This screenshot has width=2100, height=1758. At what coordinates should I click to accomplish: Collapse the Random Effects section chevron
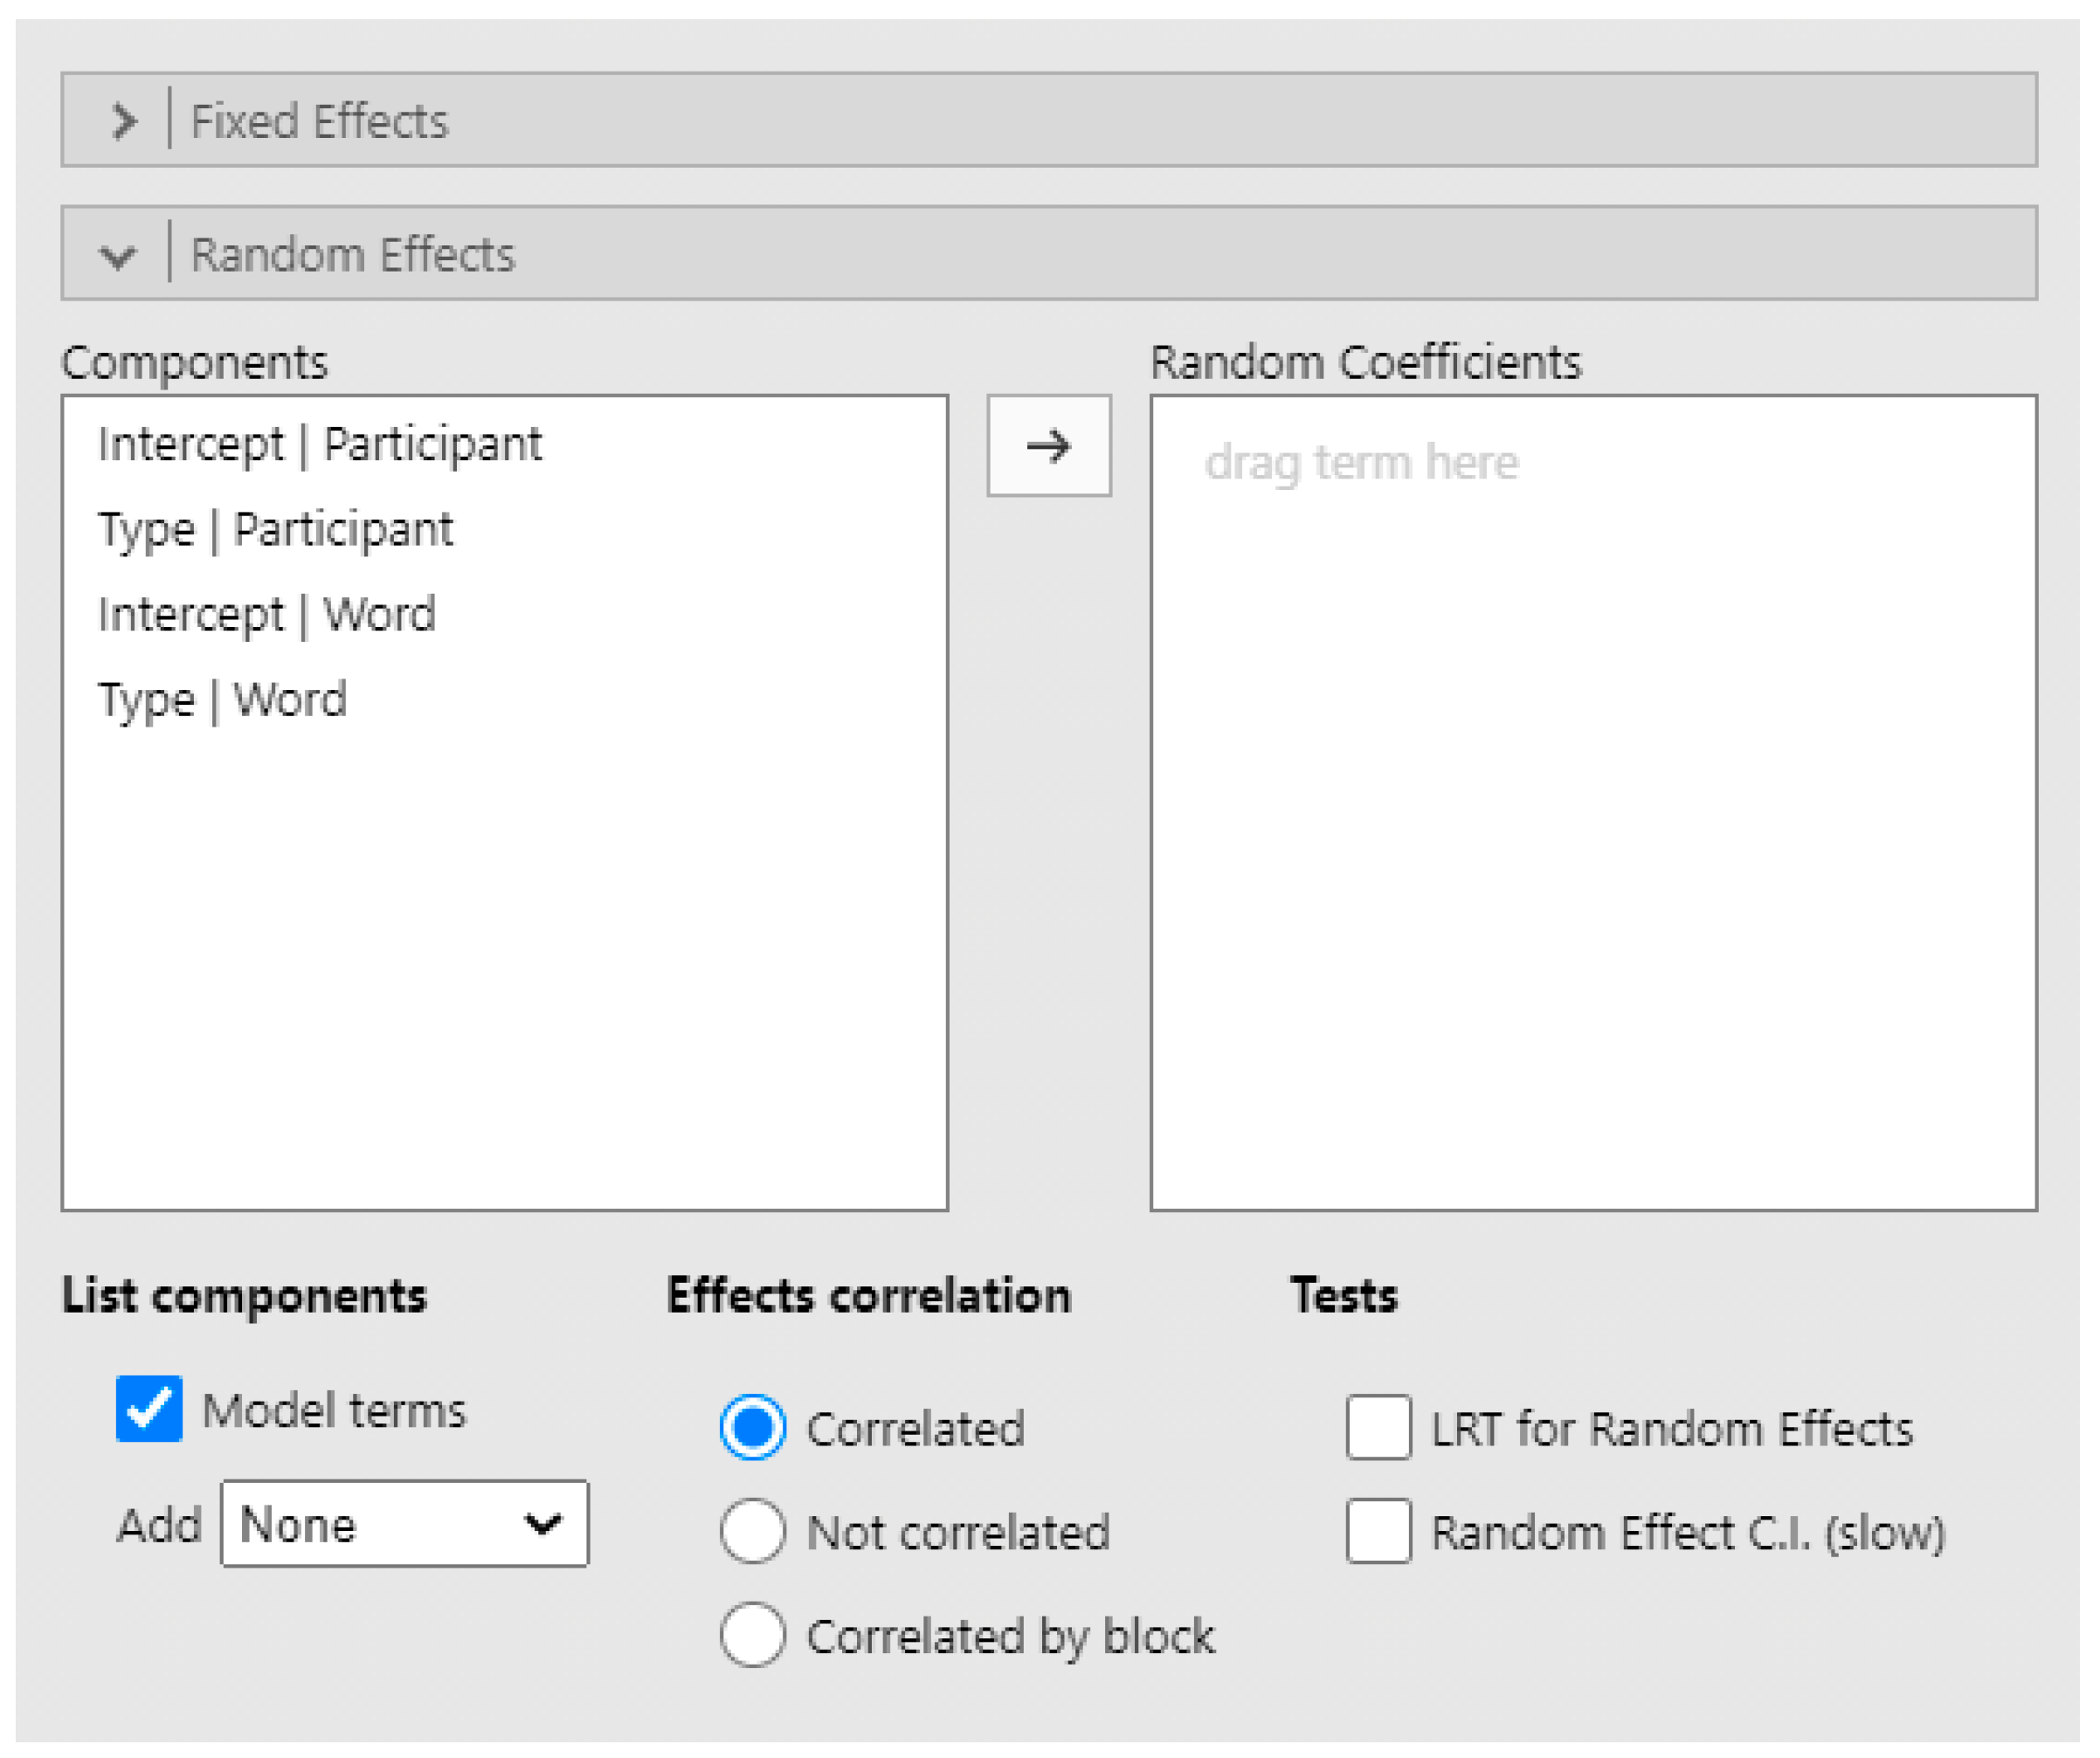coord(118,256)
